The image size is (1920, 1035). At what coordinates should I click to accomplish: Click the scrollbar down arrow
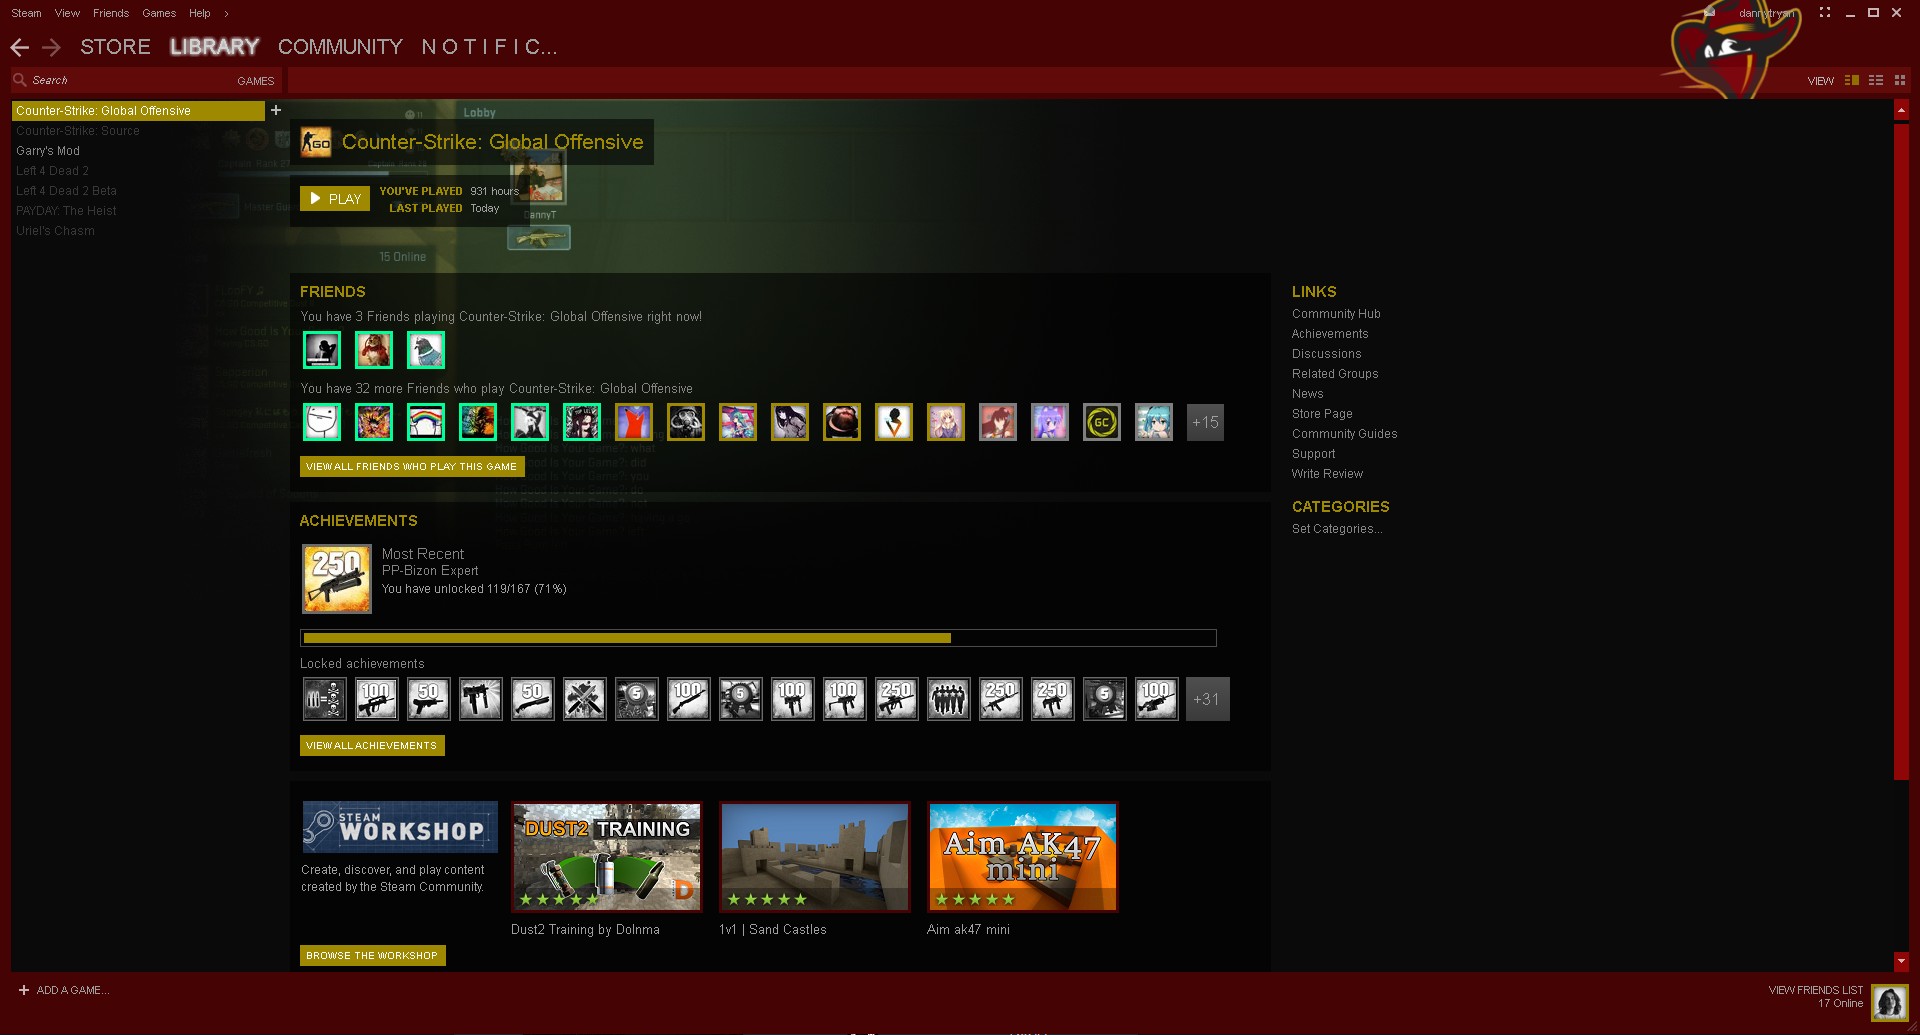tap(1901, 961)
